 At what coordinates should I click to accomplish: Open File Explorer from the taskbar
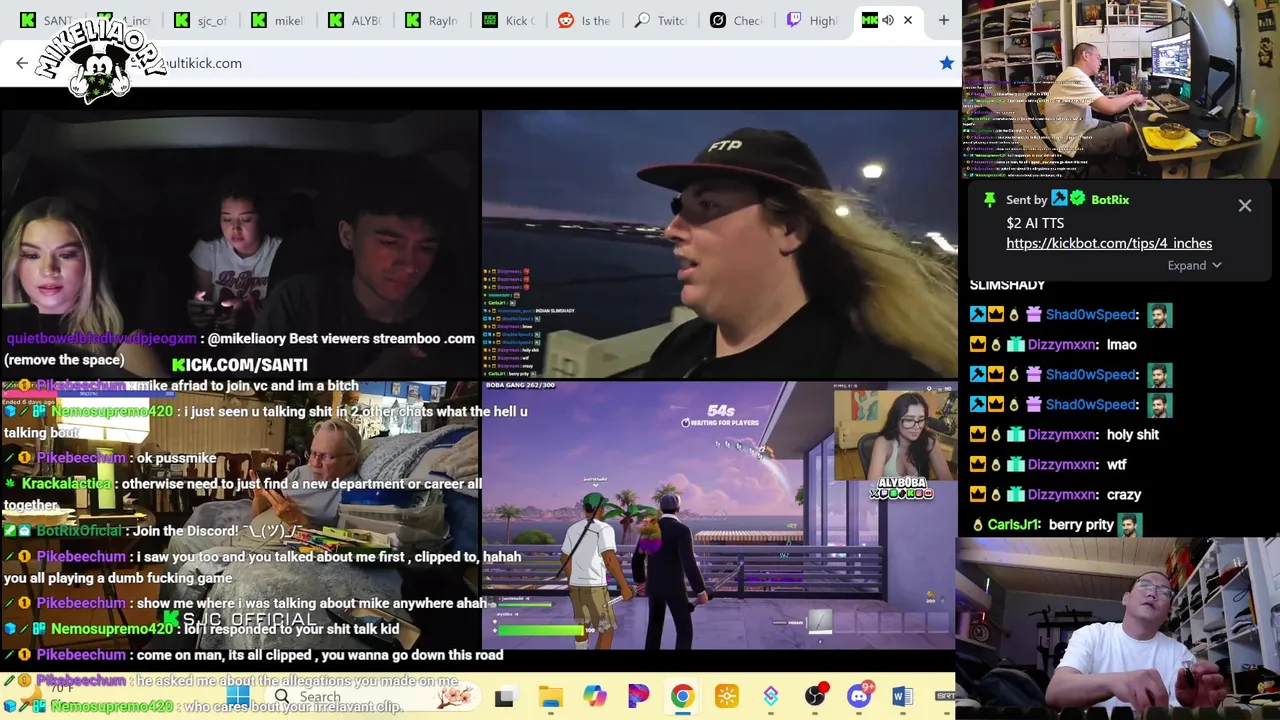[550, 697]
